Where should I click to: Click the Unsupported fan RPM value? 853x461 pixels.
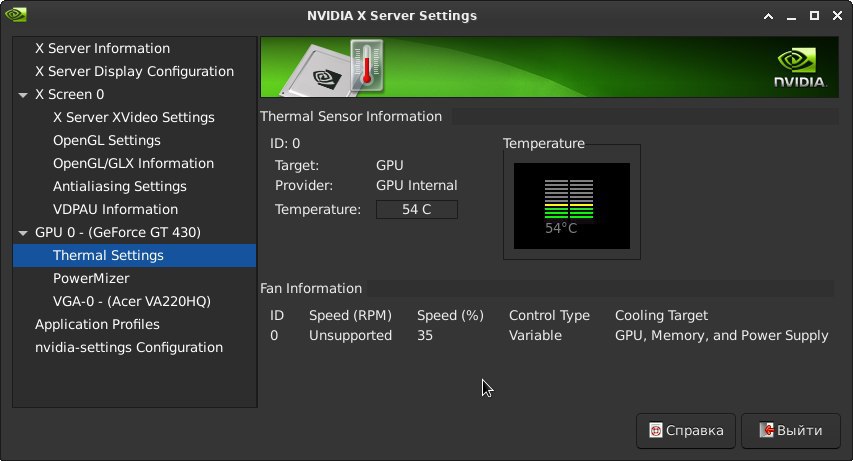point(350,336)
